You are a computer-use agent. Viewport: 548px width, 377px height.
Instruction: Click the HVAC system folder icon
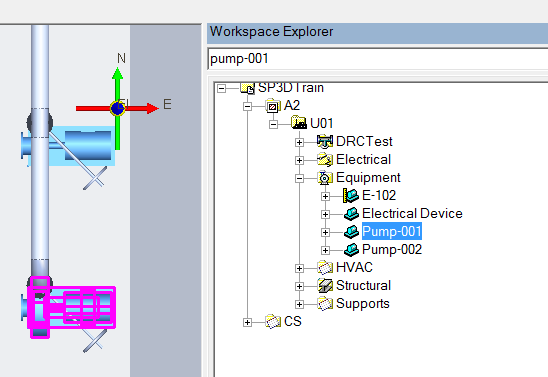[x=325, y=268]
